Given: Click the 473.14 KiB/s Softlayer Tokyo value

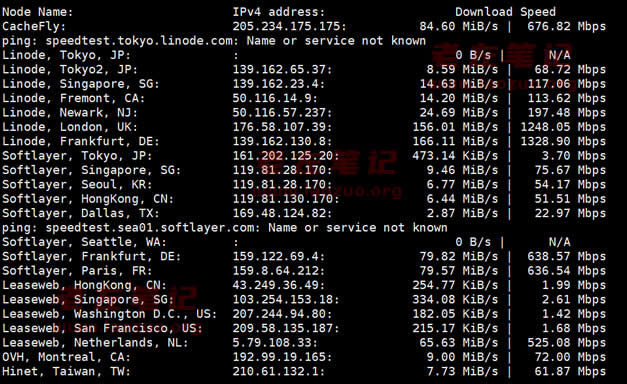Looking at the screenshot, I should pyautogui.click(x=455, y=156).
